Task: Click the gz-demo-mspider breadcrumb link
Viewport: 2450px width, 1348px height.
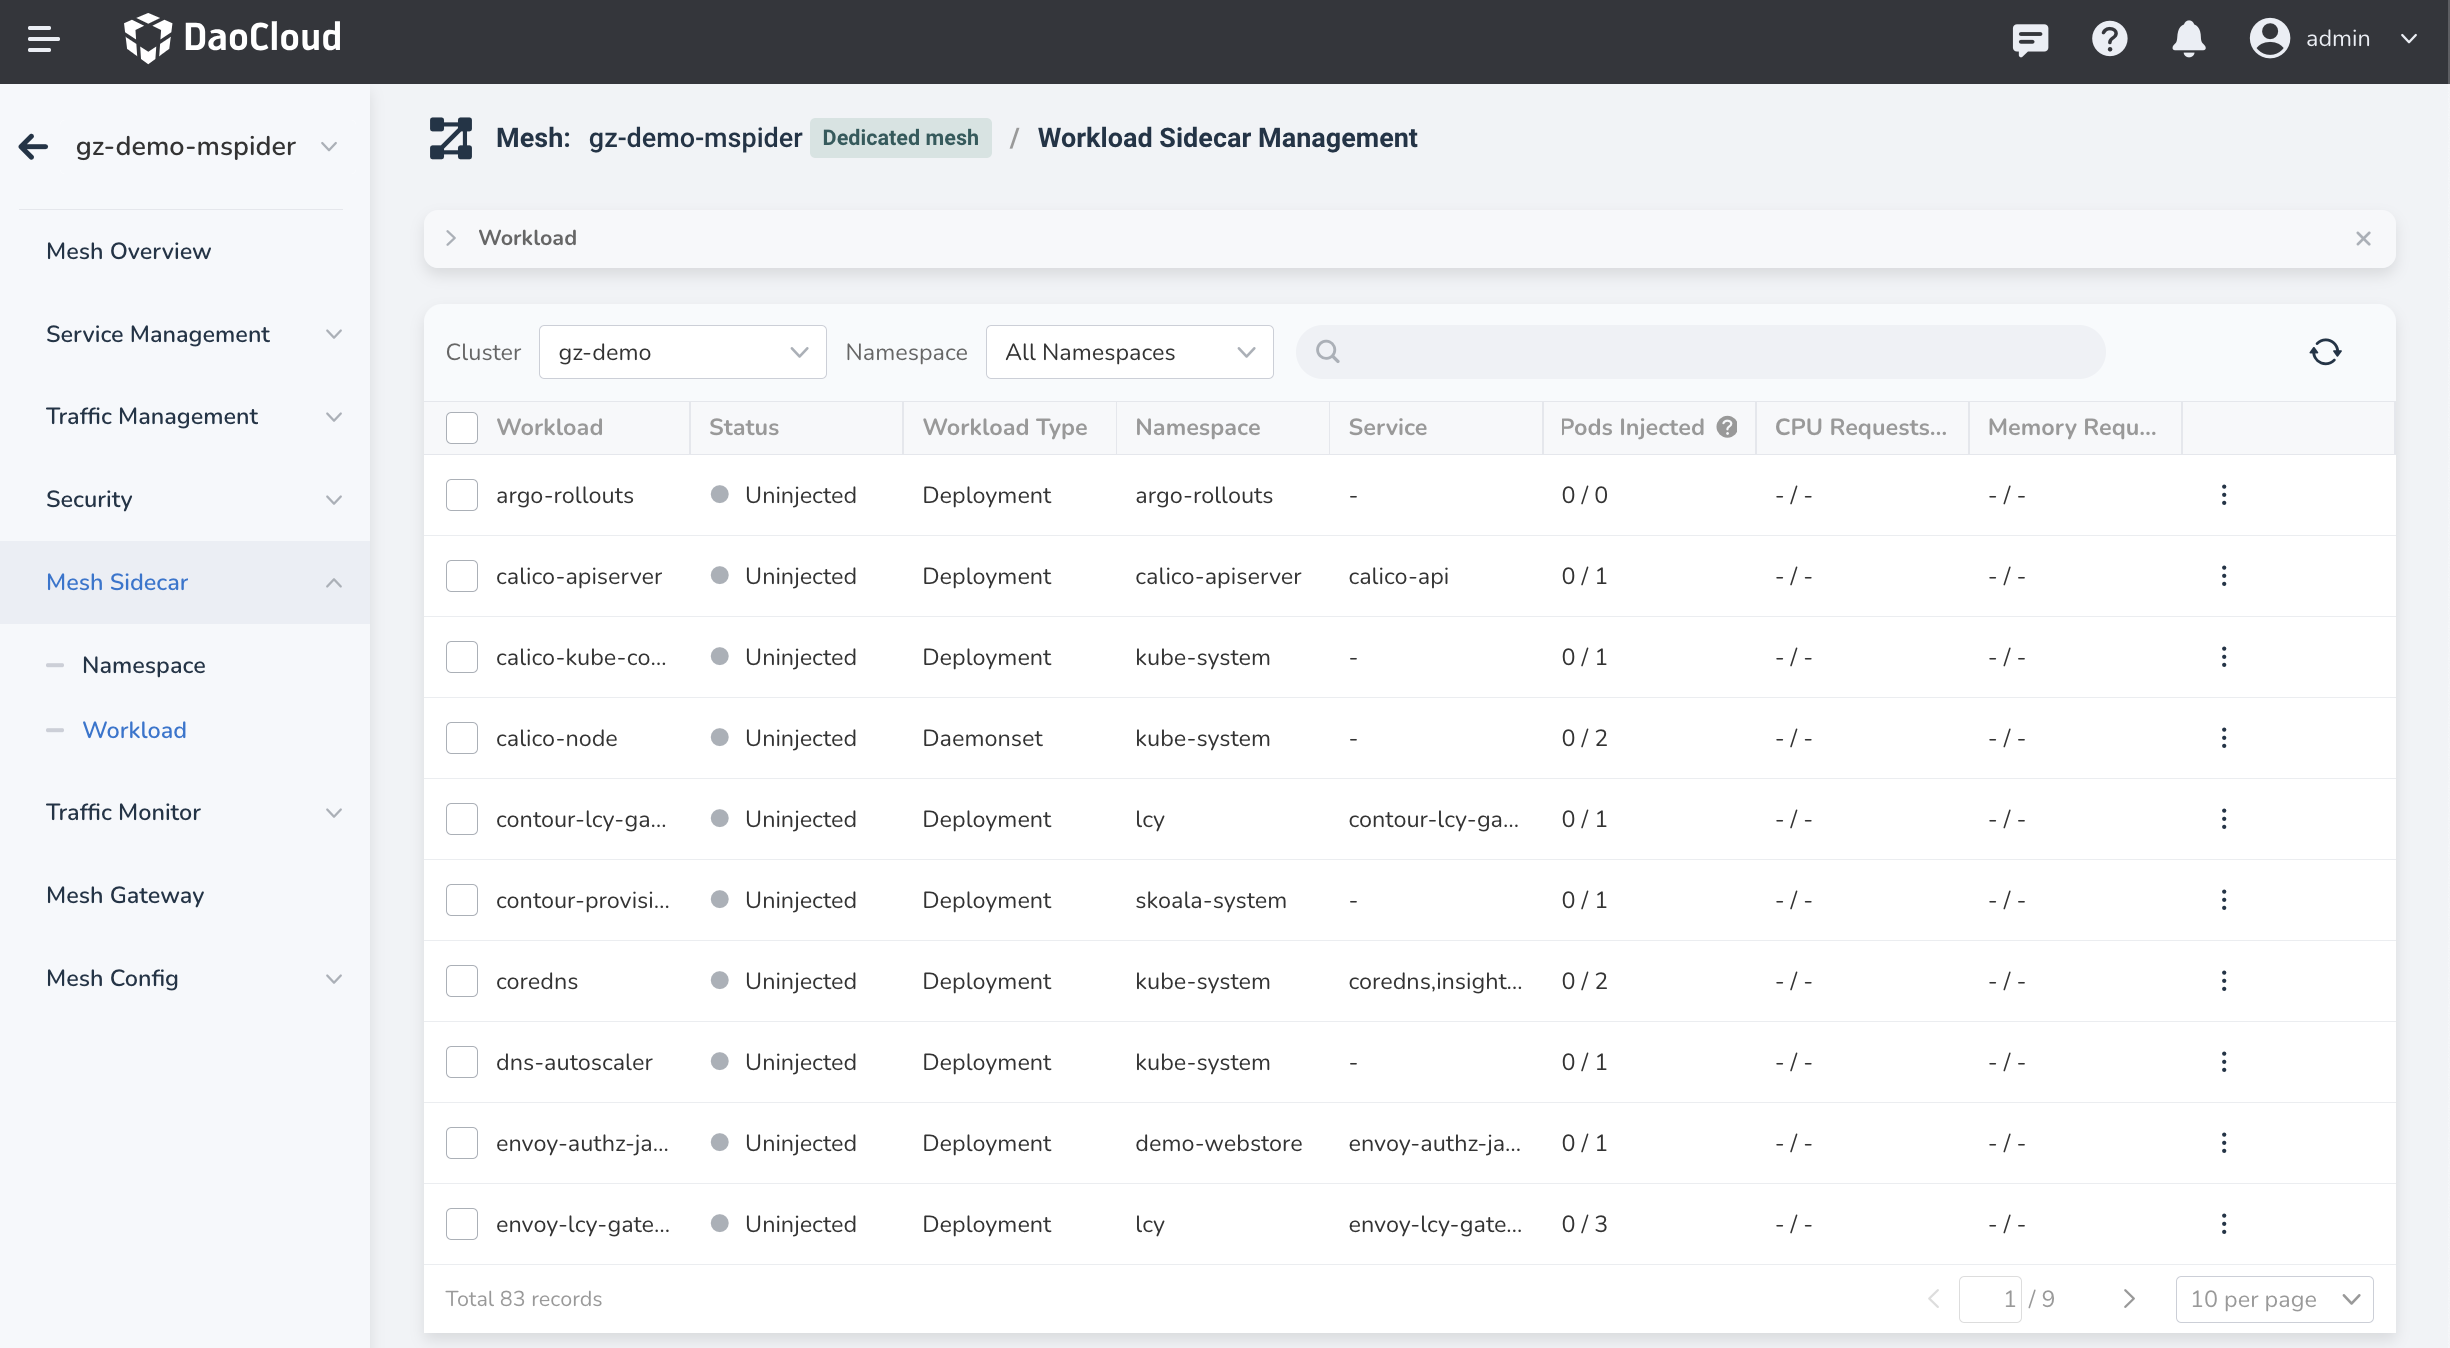Action: [x=695, y=138]
